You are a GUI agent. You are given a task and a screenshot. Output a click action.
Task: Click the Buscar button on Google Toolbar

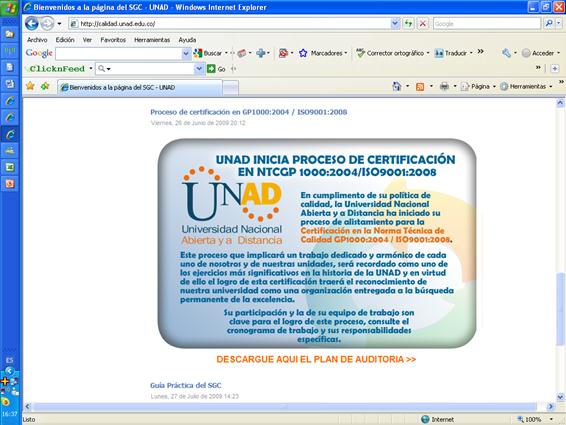tap(208, 53)
